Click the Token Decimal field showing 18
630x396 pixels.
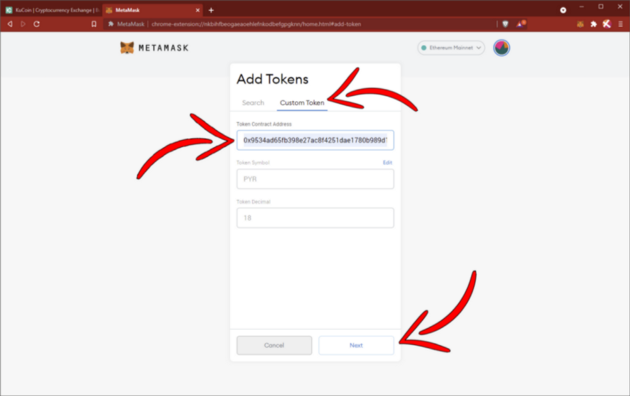[x=315, y=218]
